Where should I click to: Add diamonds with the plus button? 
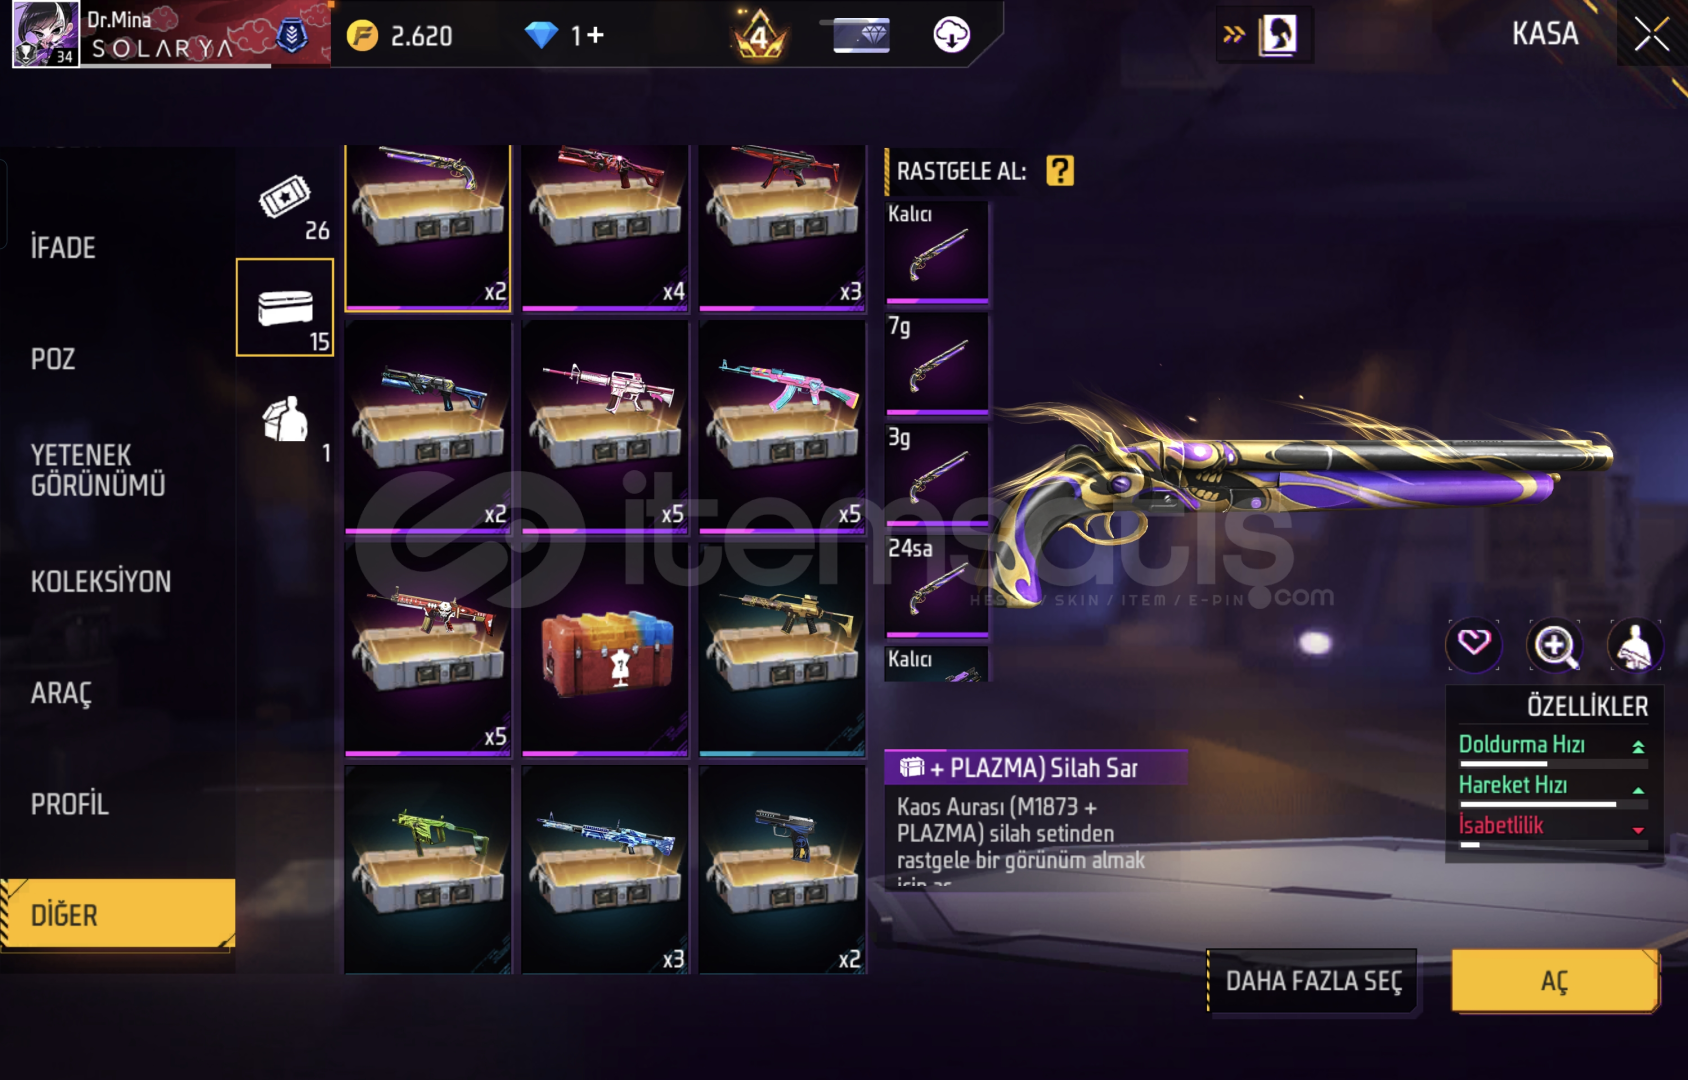tap(595, 36)
